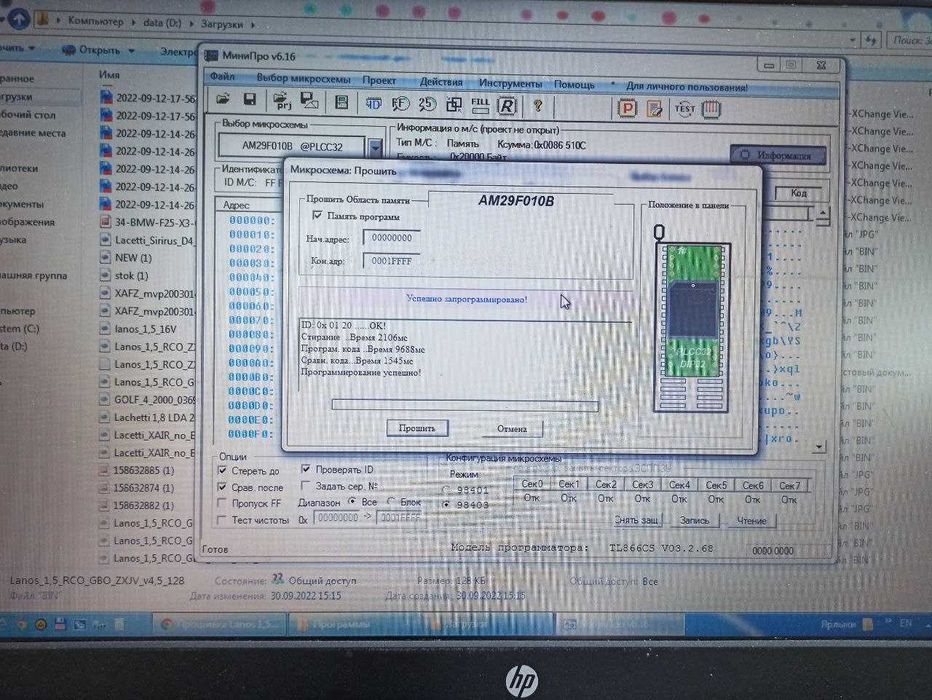
Task: Open the 'Открыть' dropdown in Explorer toolbar
Action: click(x=131, y=51)
